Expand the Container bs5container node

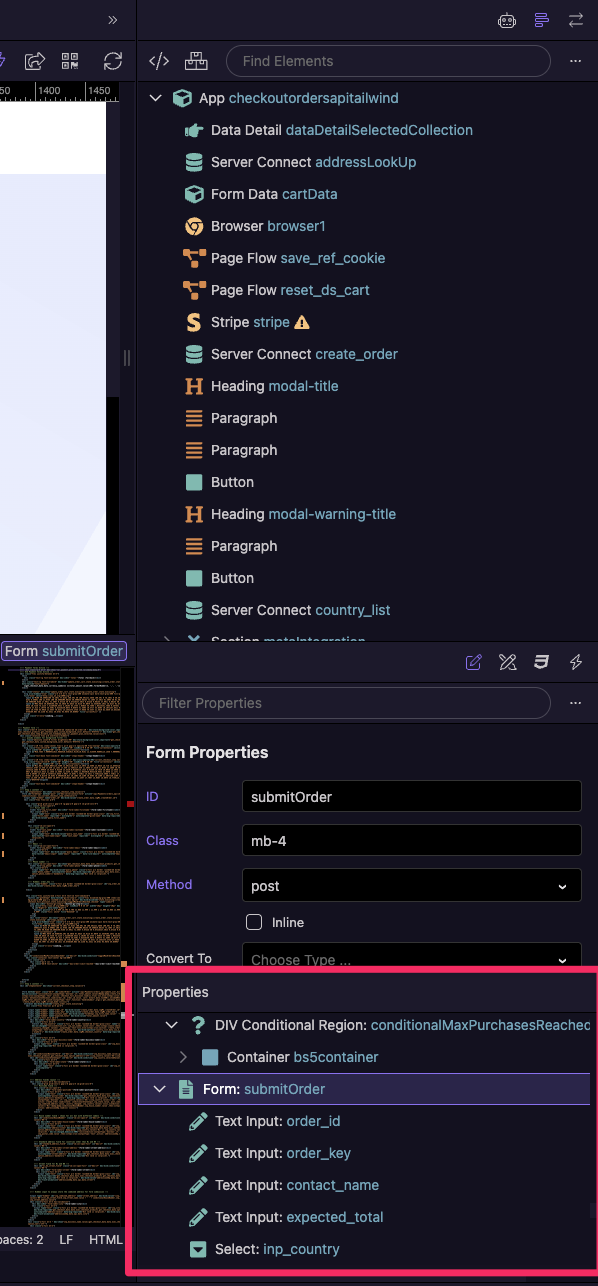183,1057
